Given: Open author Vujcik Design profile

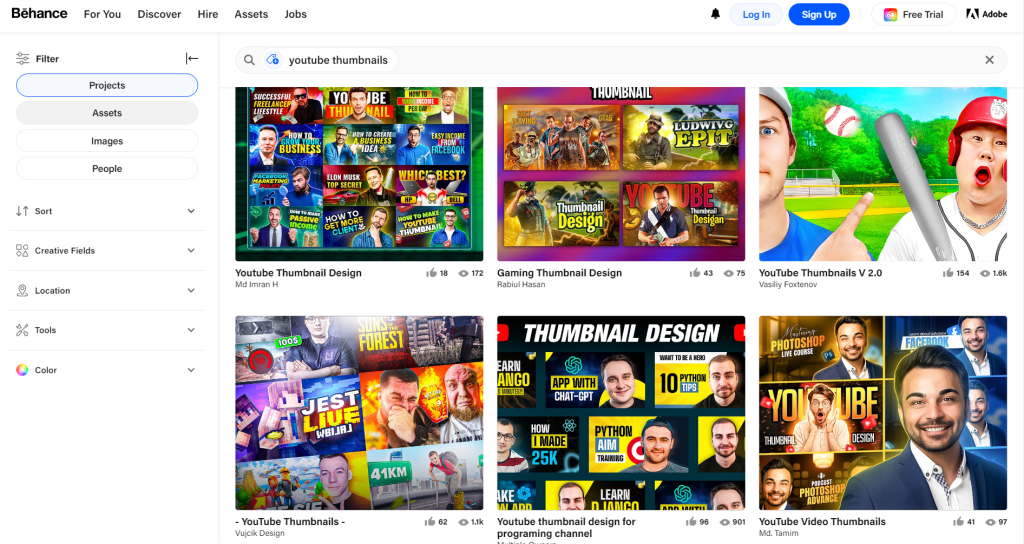Looking at the screenshot, I should [x=260, y=534].
